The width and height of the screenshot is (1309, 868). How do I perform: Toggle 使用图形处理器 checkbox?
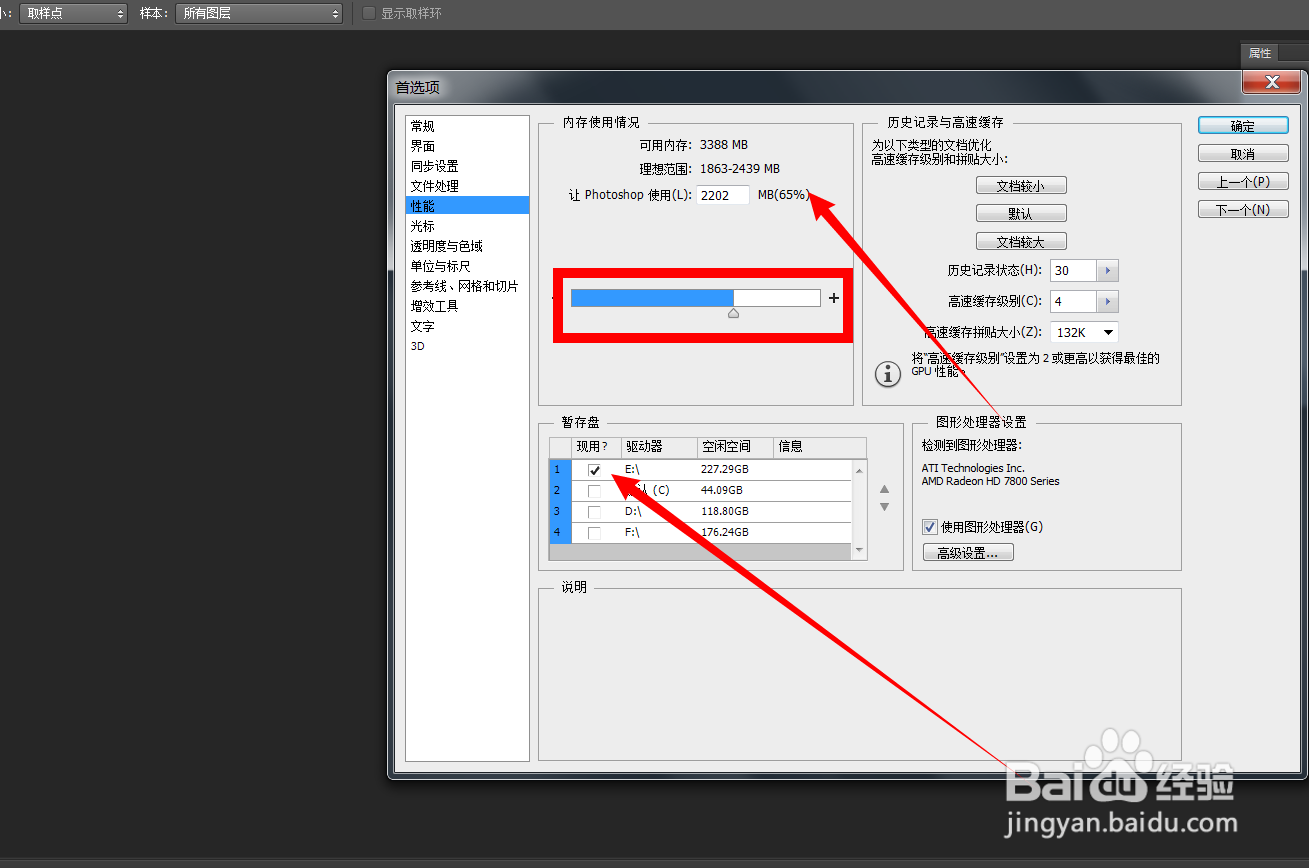930,527
